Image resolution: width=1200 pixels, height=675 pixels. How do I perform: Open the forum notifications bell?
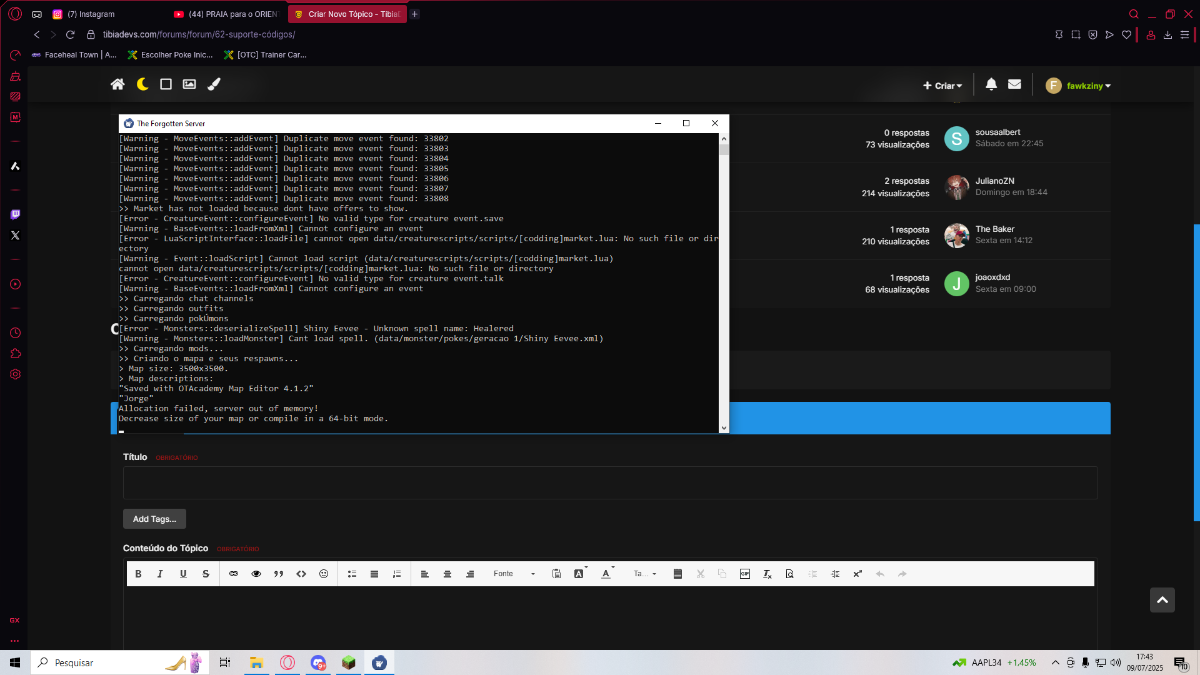991,85
